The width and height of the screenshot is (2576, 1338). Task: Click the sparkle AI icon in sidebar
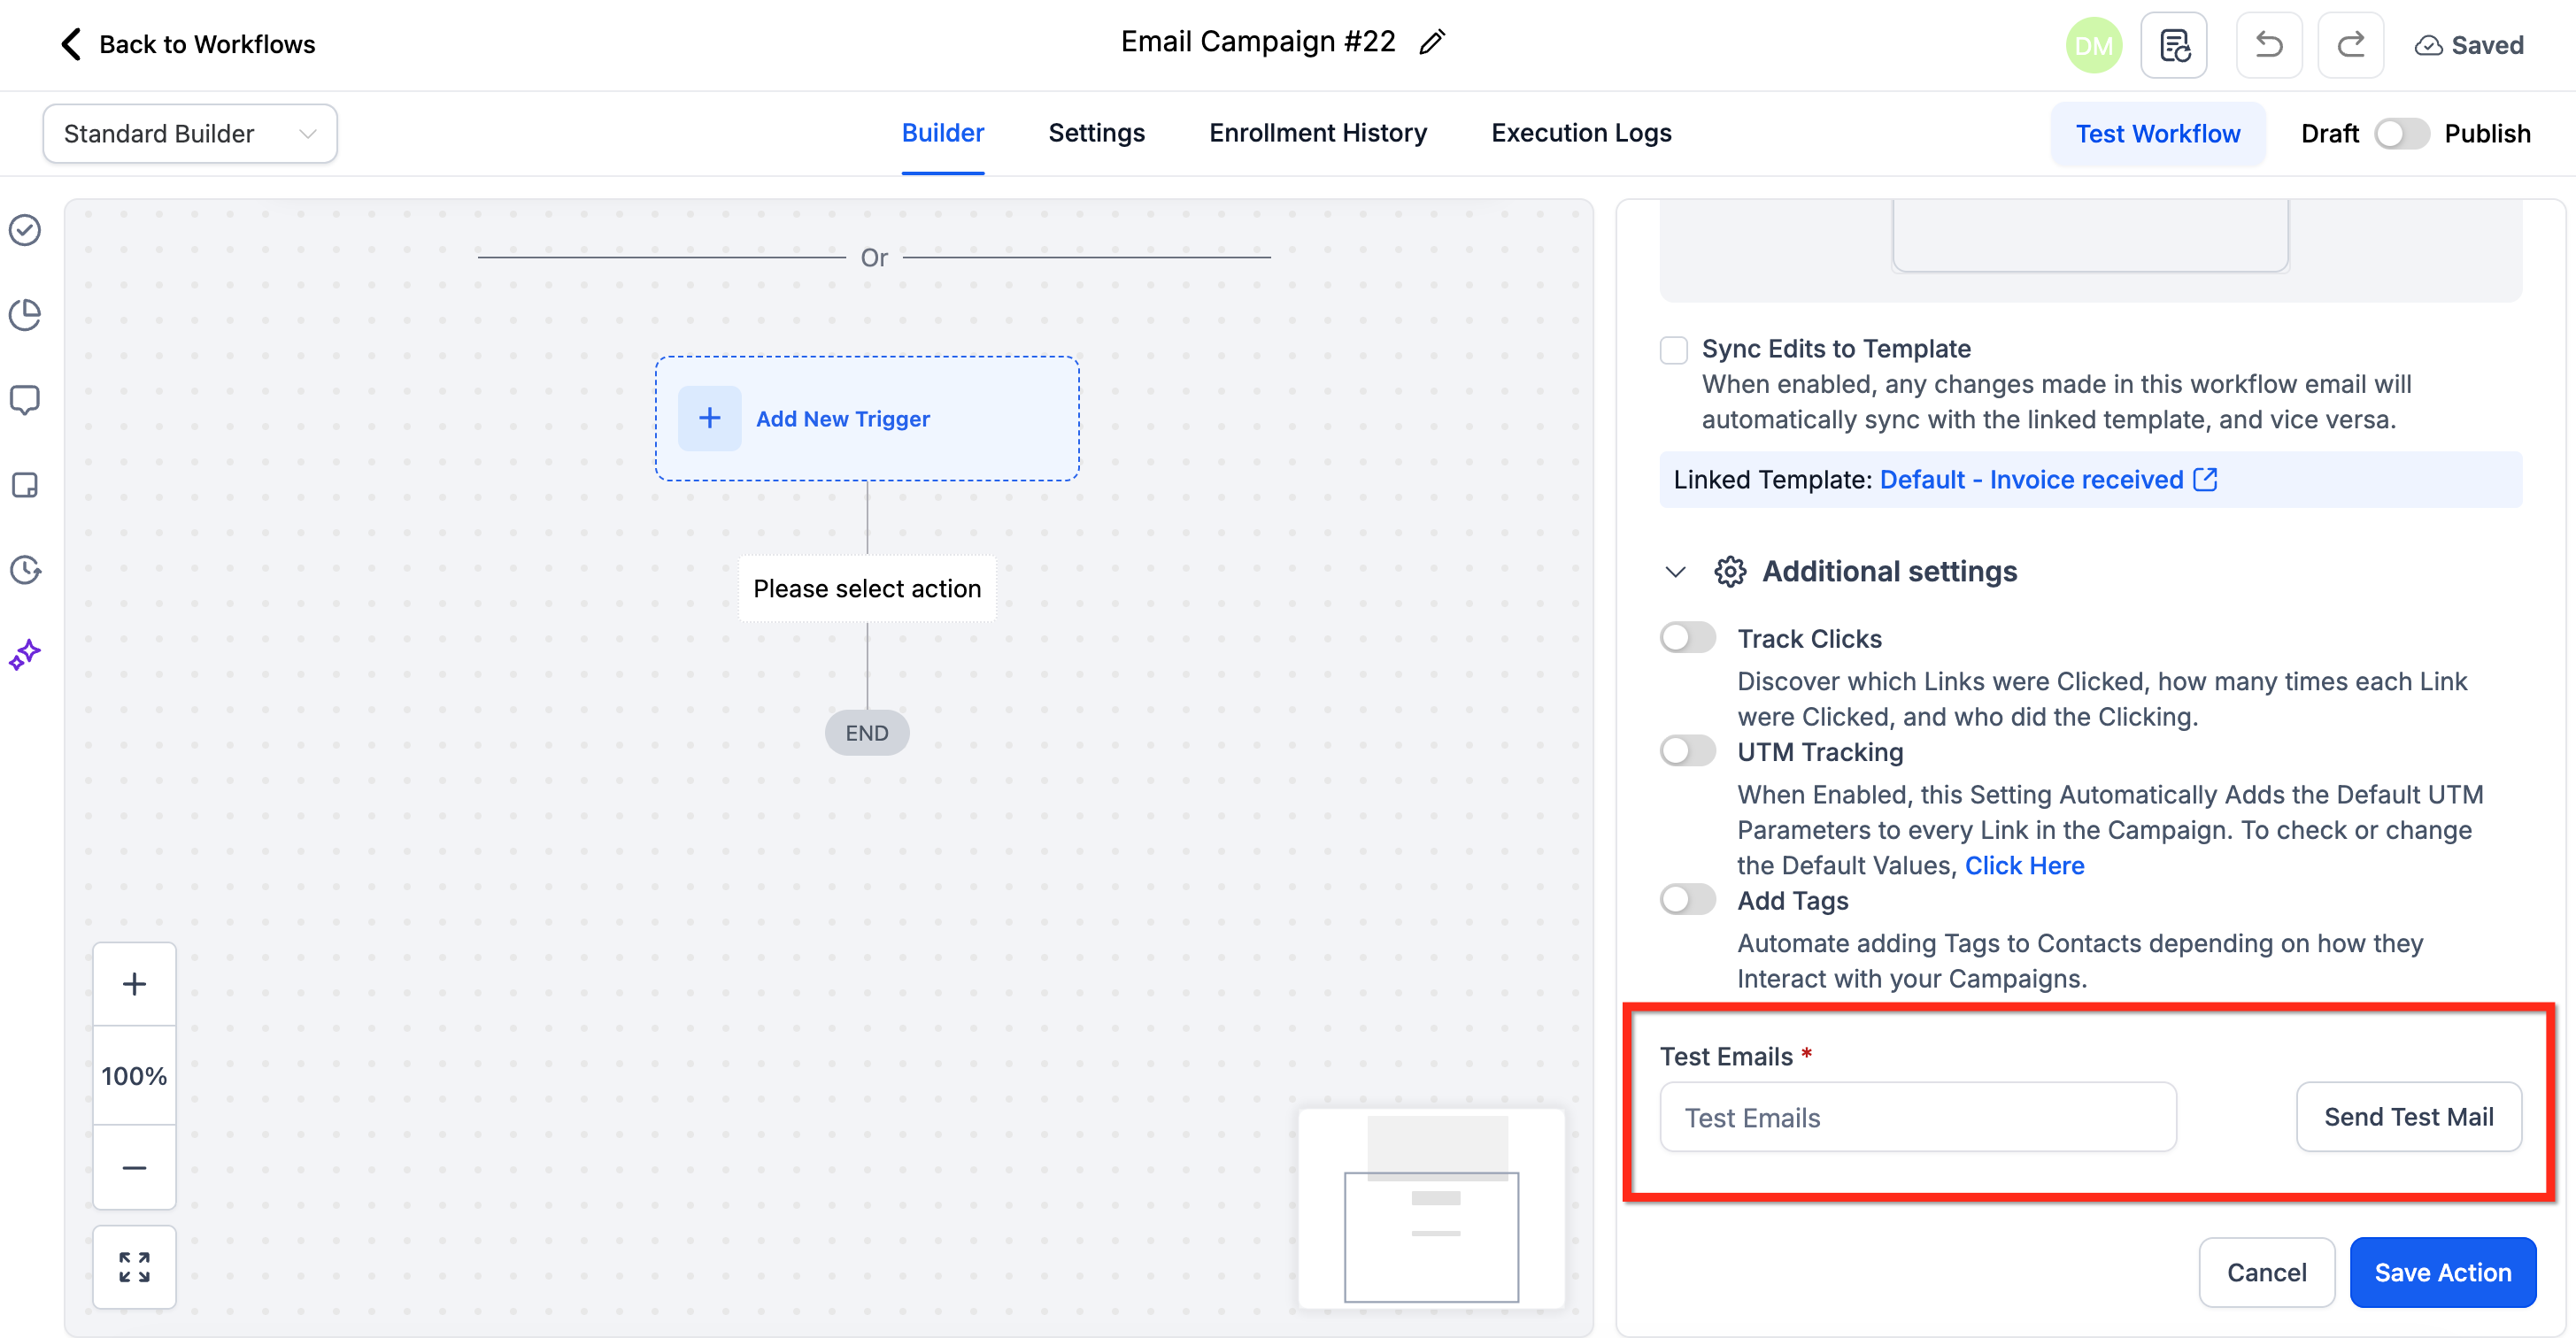click(x=25, y=655)
